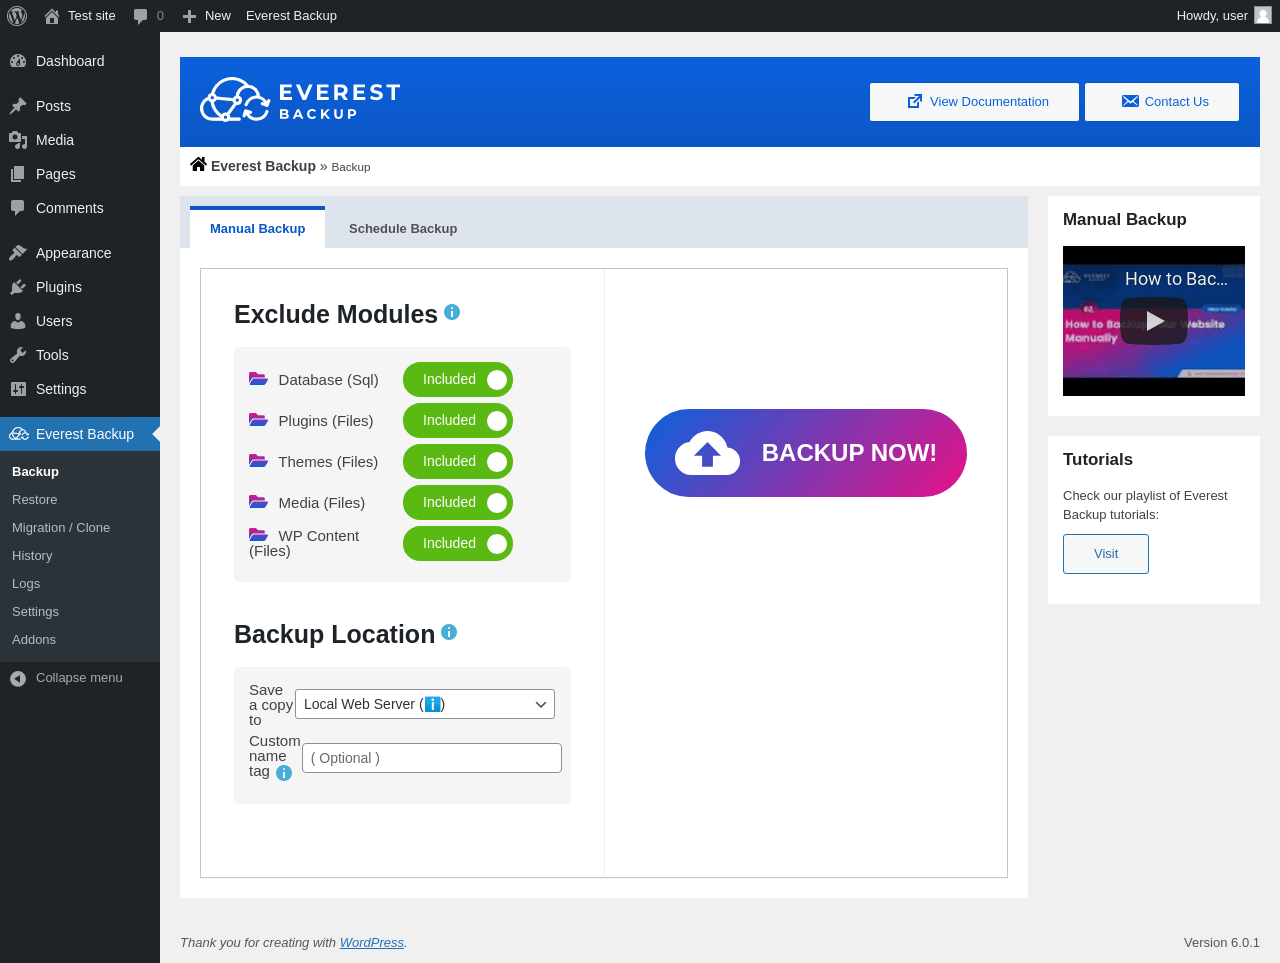Image resolution: width=1280 pixels, height=963 pixels.
Task: Switch to the Schedule Backup tab
Action: coord(403,228)
